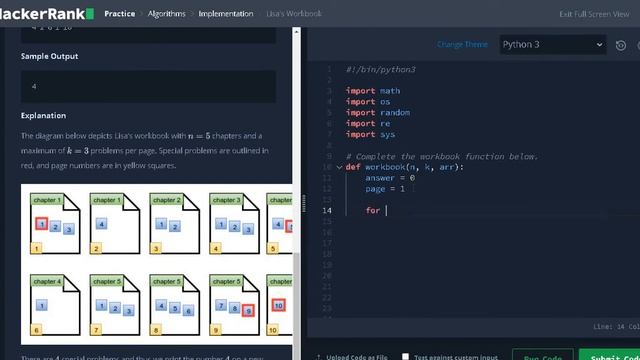Viewport: 640px width, 360px height.
Task: Click the Change Theme link
Action: tap(462, 44)
